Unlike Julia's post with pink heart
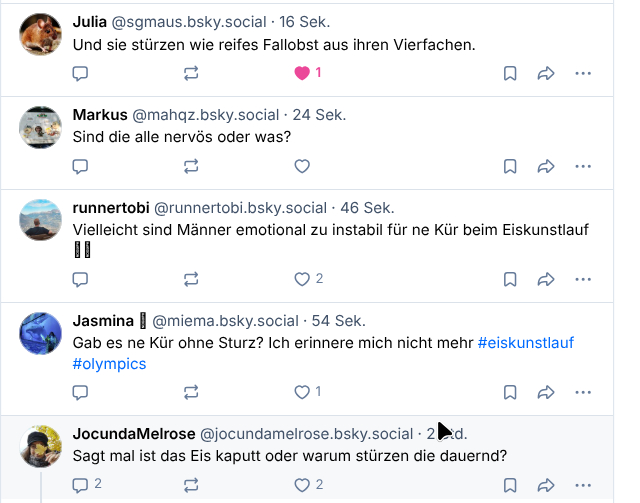This screenshot has height=503, width=640. pyautogui.click(x=302, y=73)
